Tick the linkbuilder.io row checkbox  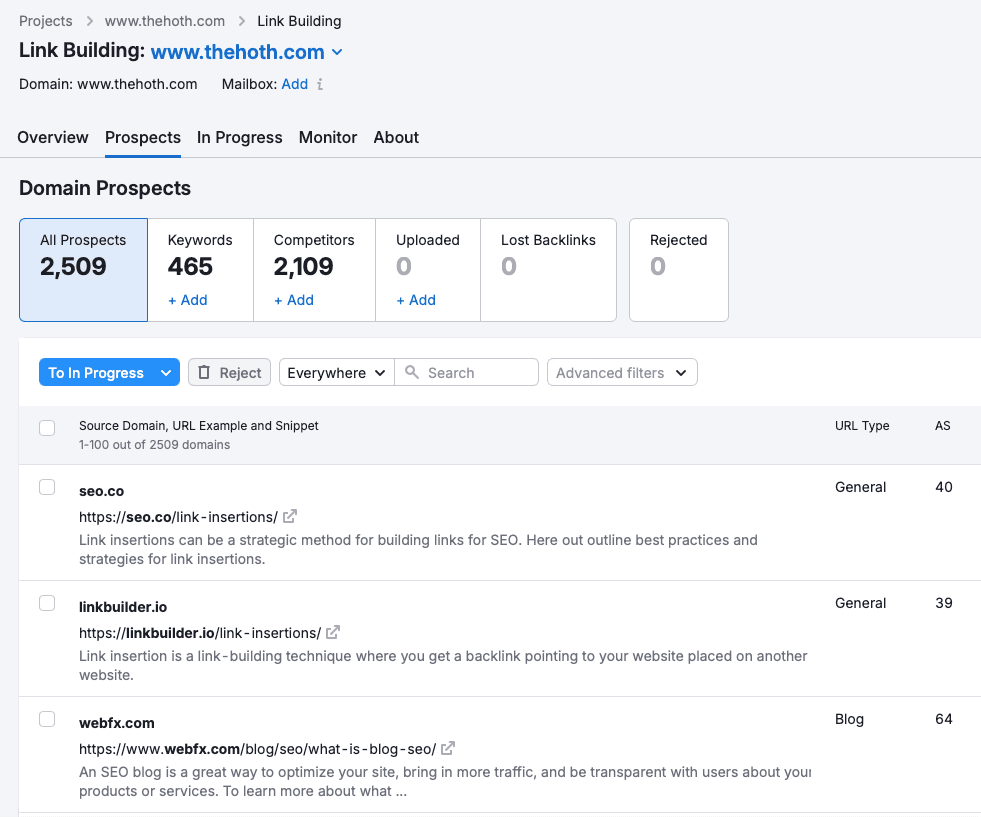click(x=47, y=603)
